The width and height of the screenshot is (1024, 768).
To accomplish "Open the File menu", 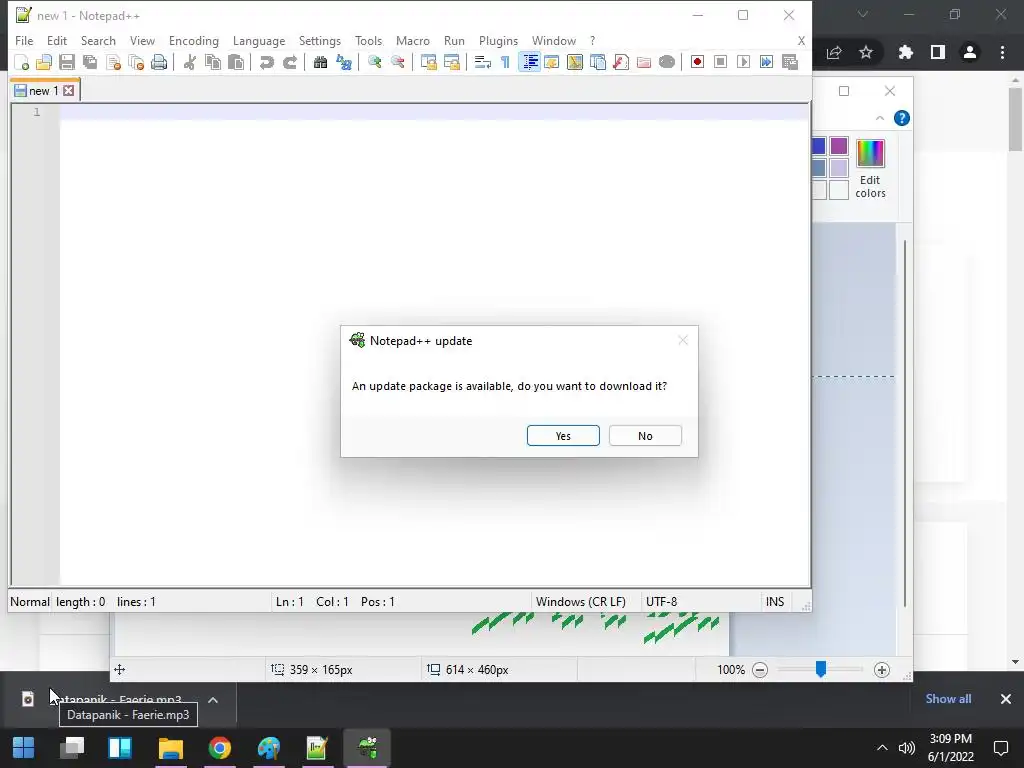I will [x=24, y=40].
